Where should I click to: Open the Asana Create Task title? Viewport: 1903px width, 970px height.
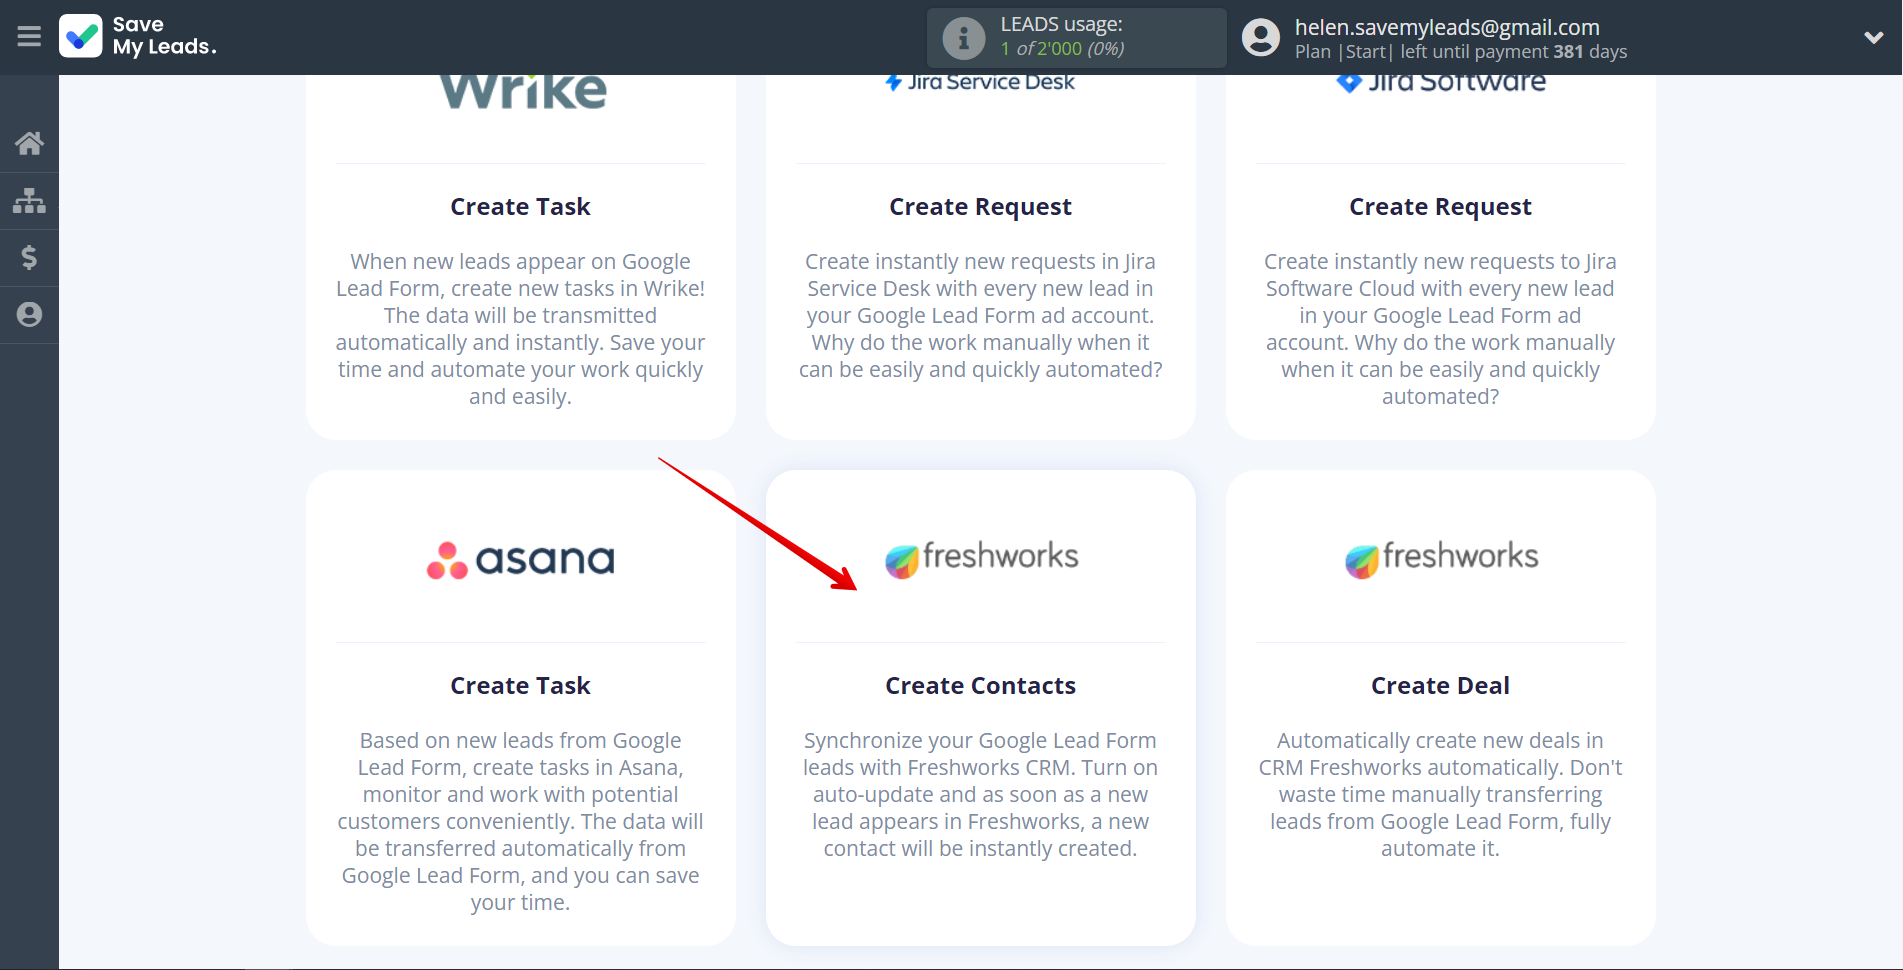click(520, 686)
